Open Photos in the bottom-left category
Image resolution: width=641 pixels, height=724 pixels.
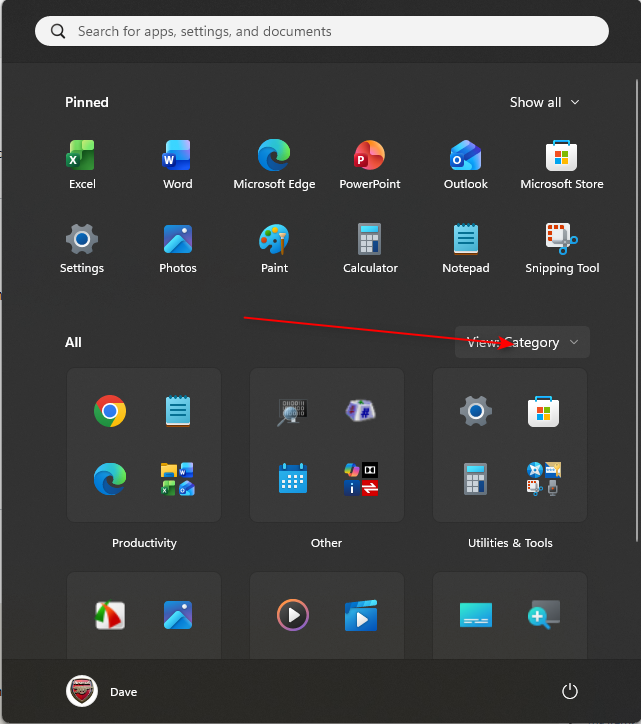pos(178,615)
